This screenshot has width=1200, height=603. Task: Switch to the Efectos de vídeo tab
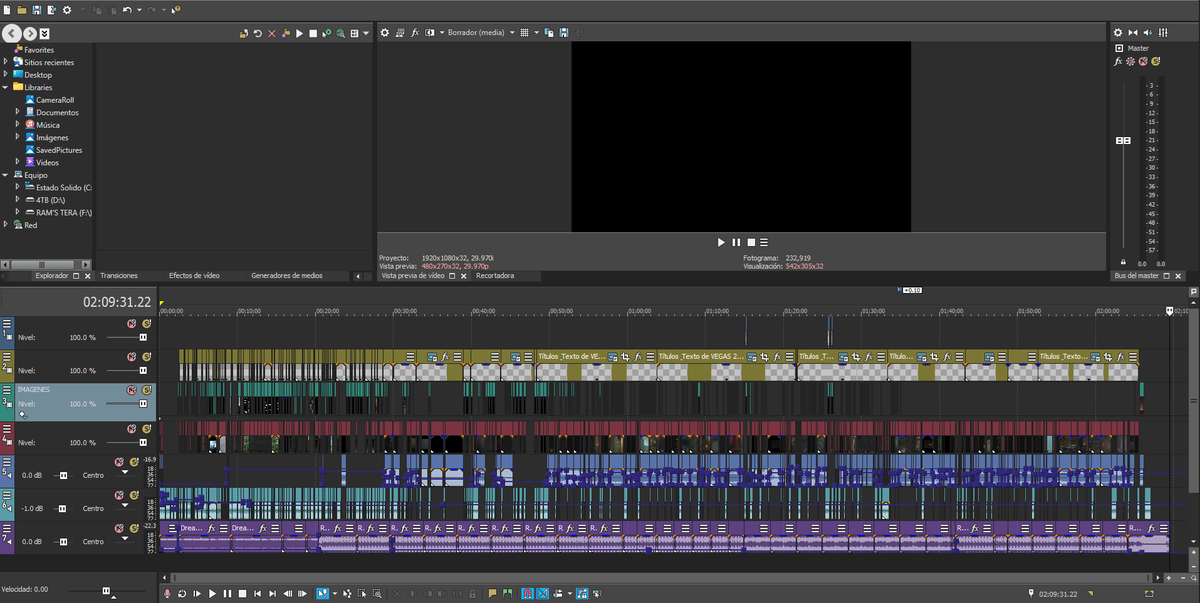(194, 275)
